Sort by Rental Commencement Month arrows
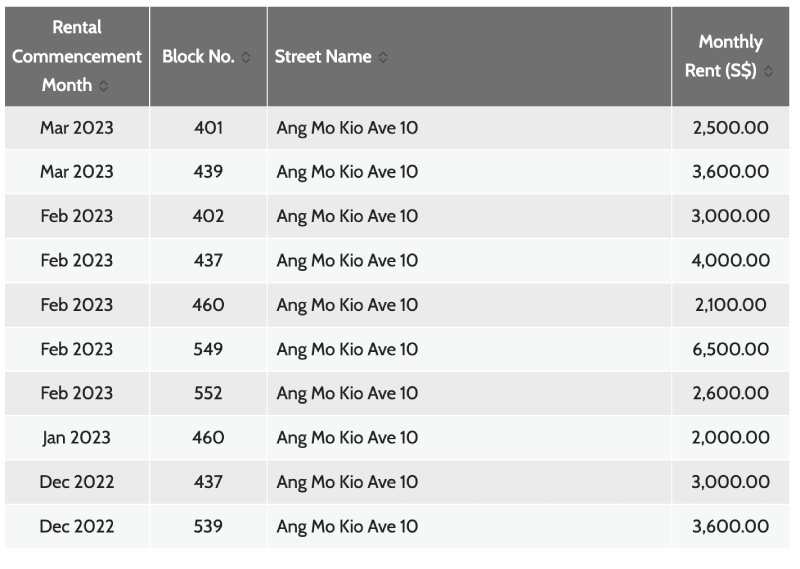The height and width of the screenshot is (569, 800). coord(104,86)
